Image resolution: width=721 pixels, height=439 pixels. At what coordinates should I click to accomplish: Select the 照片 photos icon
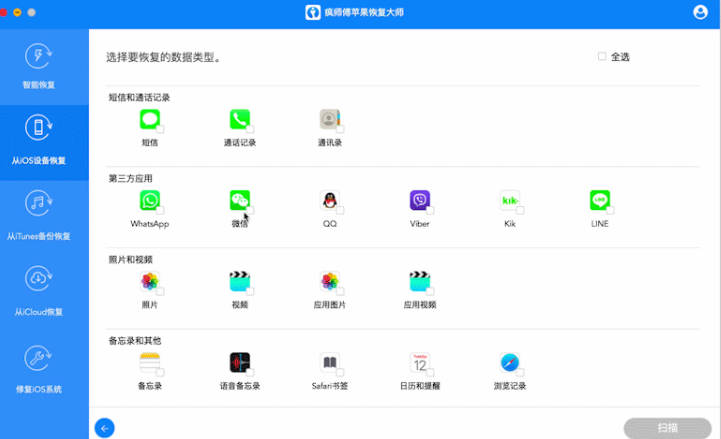(150, 281)
